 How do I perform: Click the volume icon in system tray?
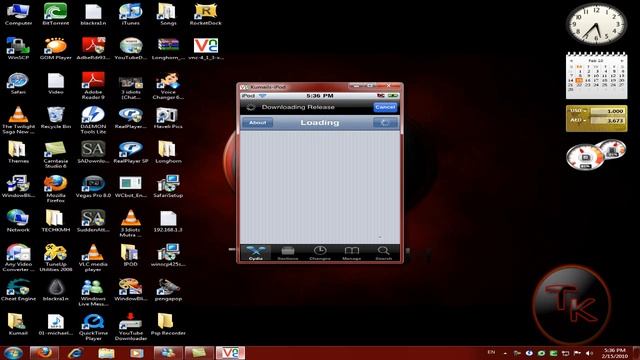click(589, 353)
